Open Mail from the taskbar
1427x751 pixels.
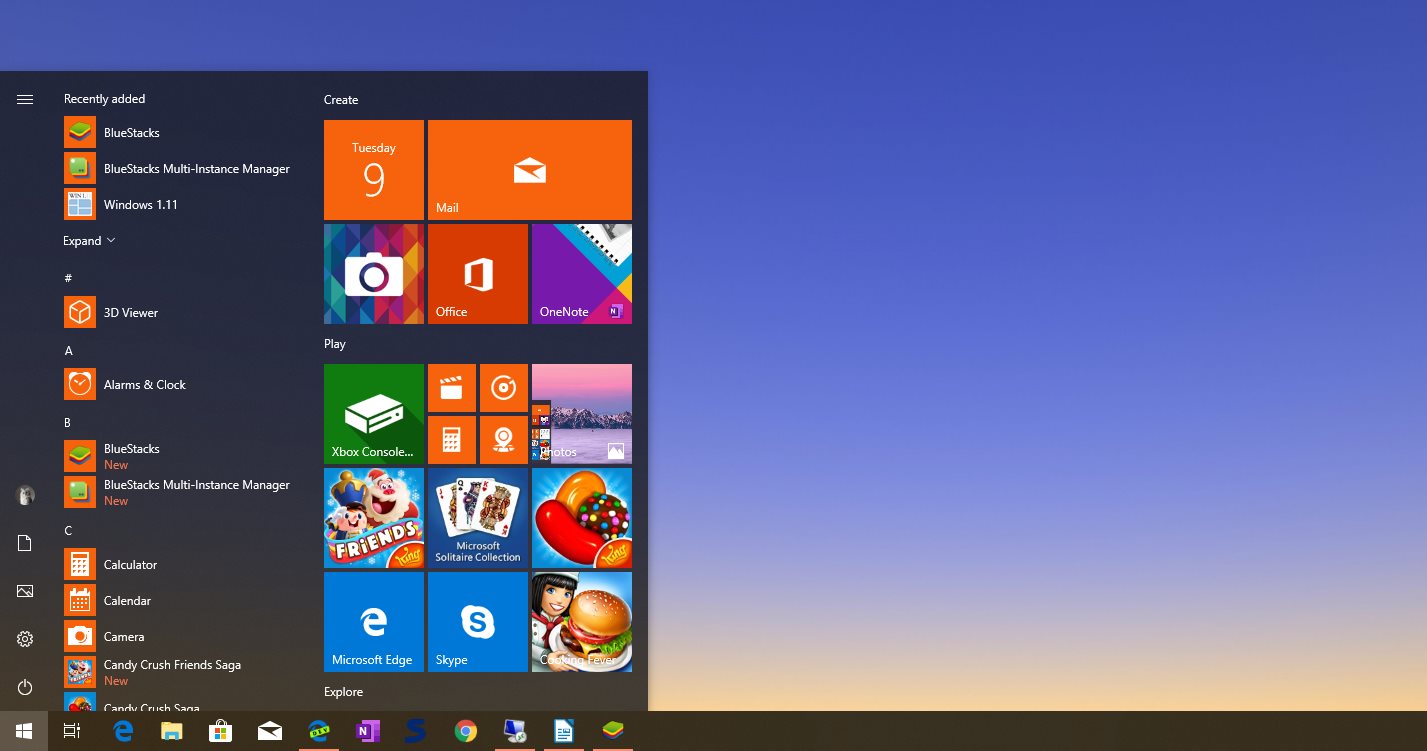pyautogui.click(x=270, y=731)
